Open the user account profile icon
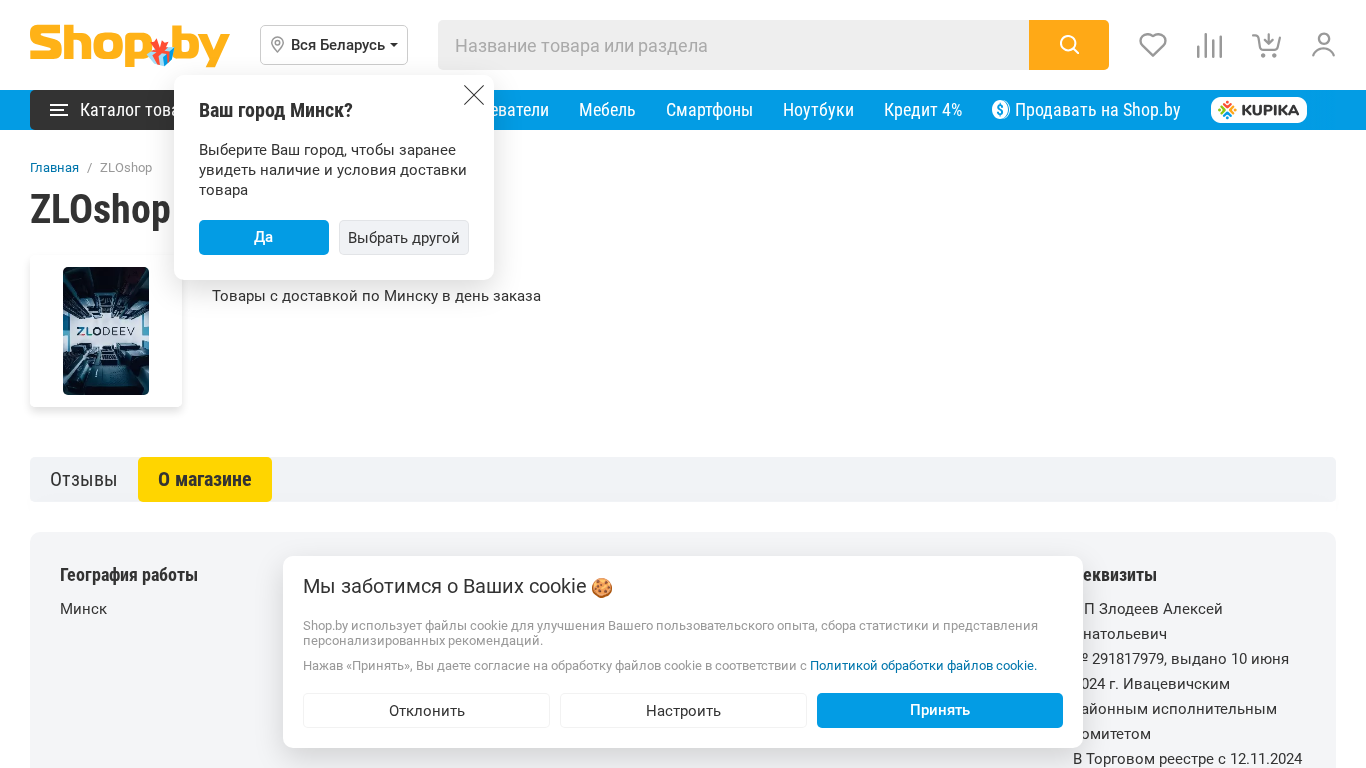1366x768 pixels. 1323,45
